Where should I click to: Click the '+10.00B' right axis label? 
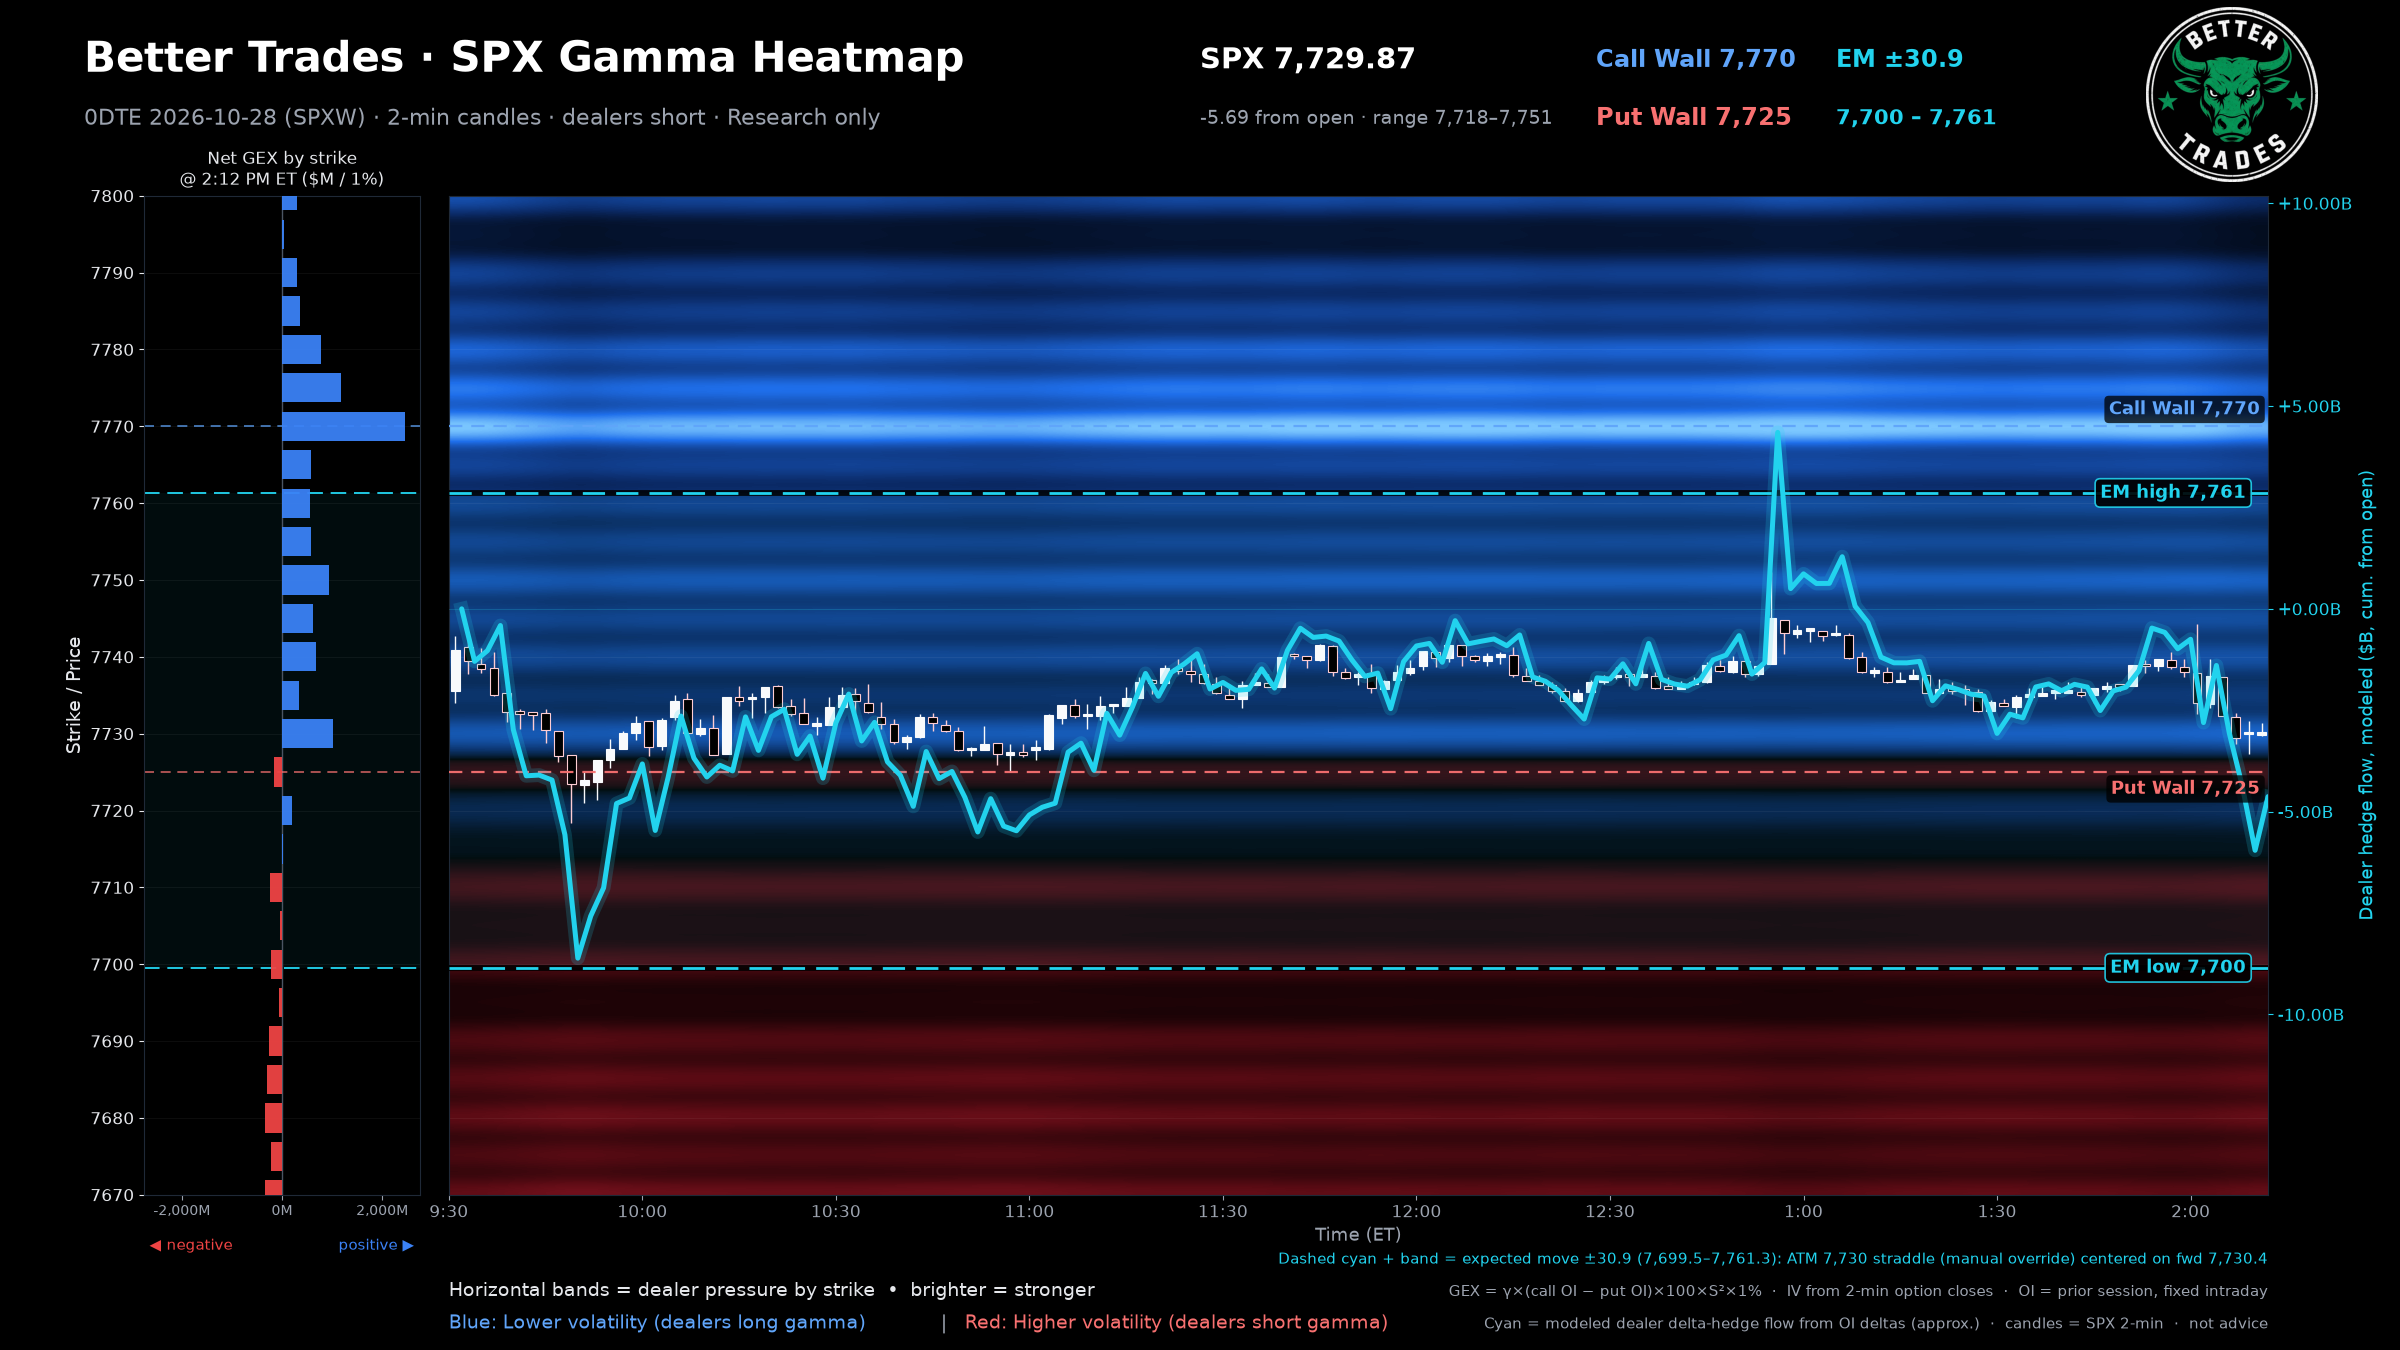2315,204
